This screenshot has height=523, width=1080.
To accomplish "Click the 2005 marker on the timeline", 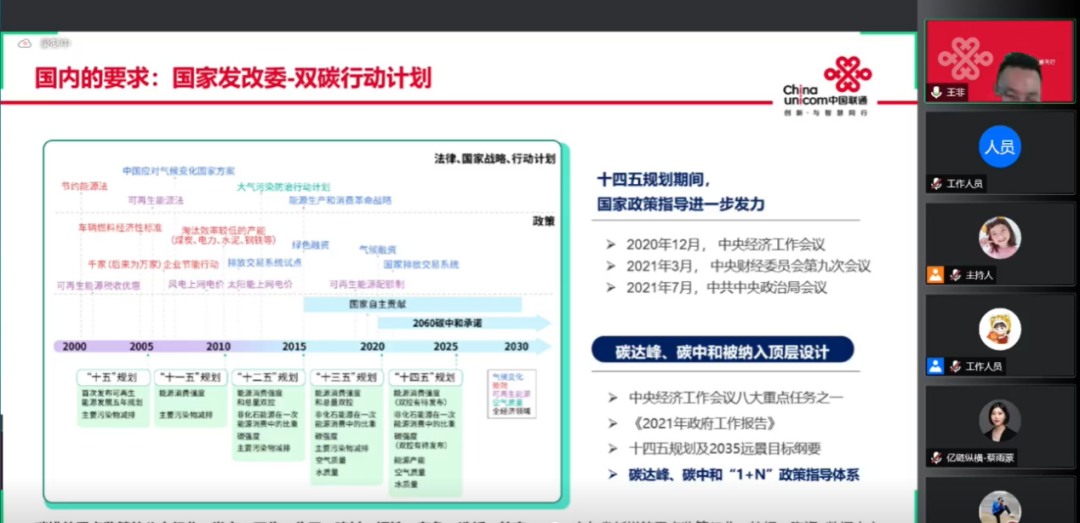I will [x=141, y=346].
